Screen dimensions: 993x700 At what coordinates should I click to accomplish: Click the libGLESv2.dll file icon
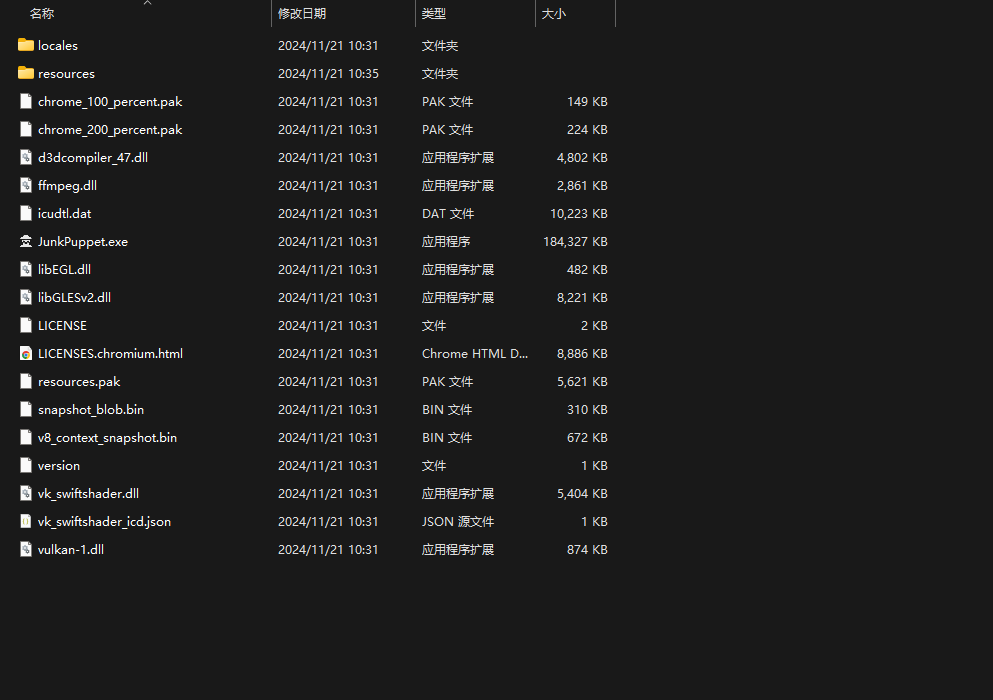(26, 297)
